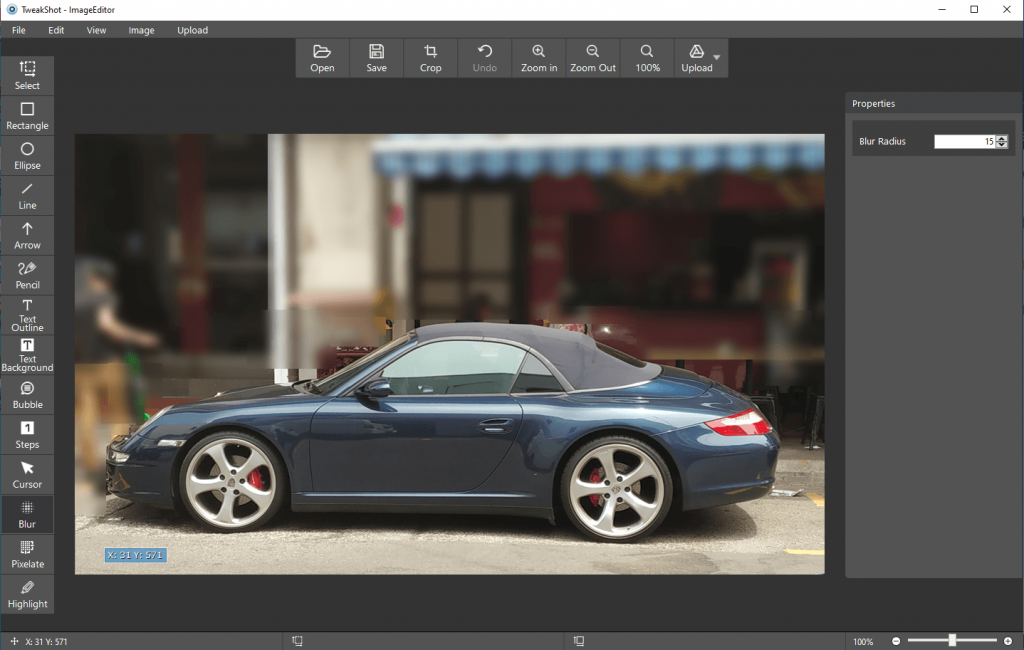The image size is (1024, 650).
Task: Click Zoom in on the toolbar
Action: [538, 57]
